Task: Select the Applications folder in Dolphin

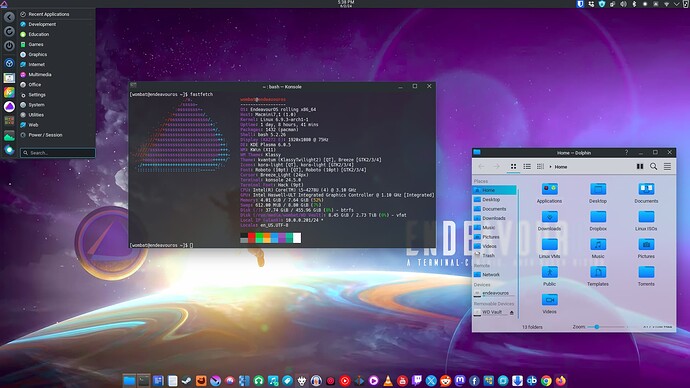Action: pos(549,193)
